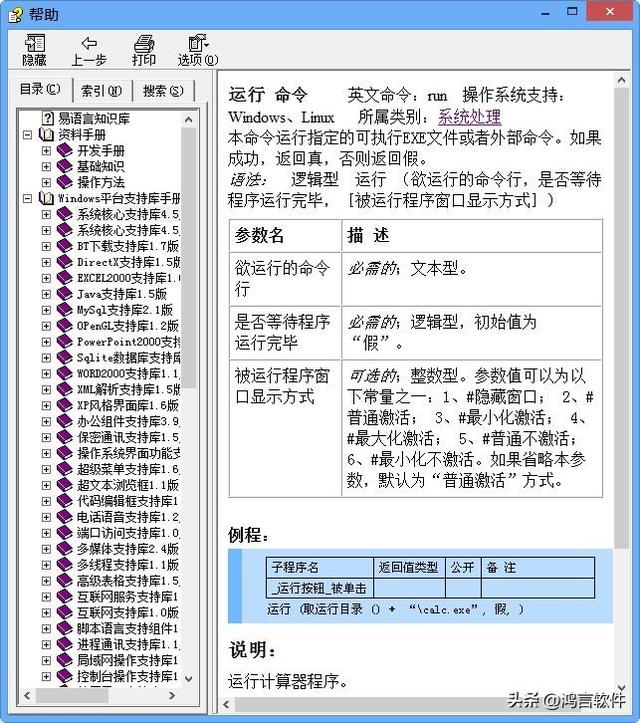The height and width of the screenshot is (723, 640).
Task: Click the 是否等待程序运行完毕 parameter cell
Action: (285, 332)
